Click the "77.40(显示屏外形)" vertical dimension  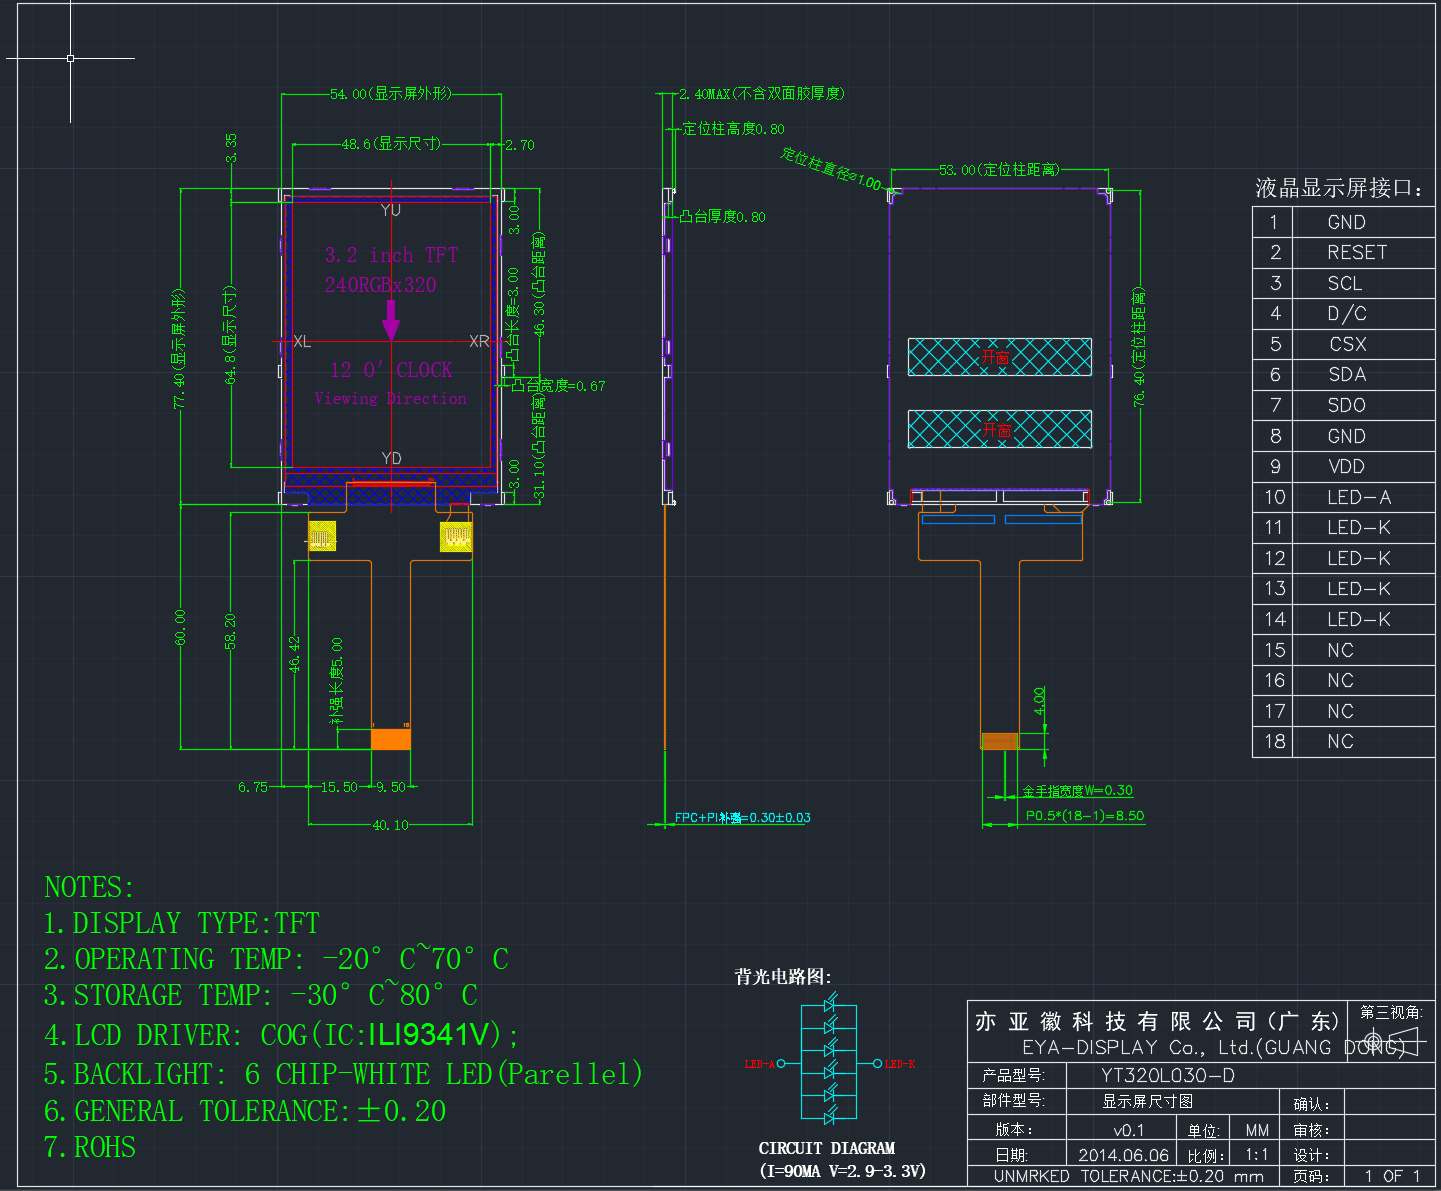pyautogui.click(x=180, y=348)
